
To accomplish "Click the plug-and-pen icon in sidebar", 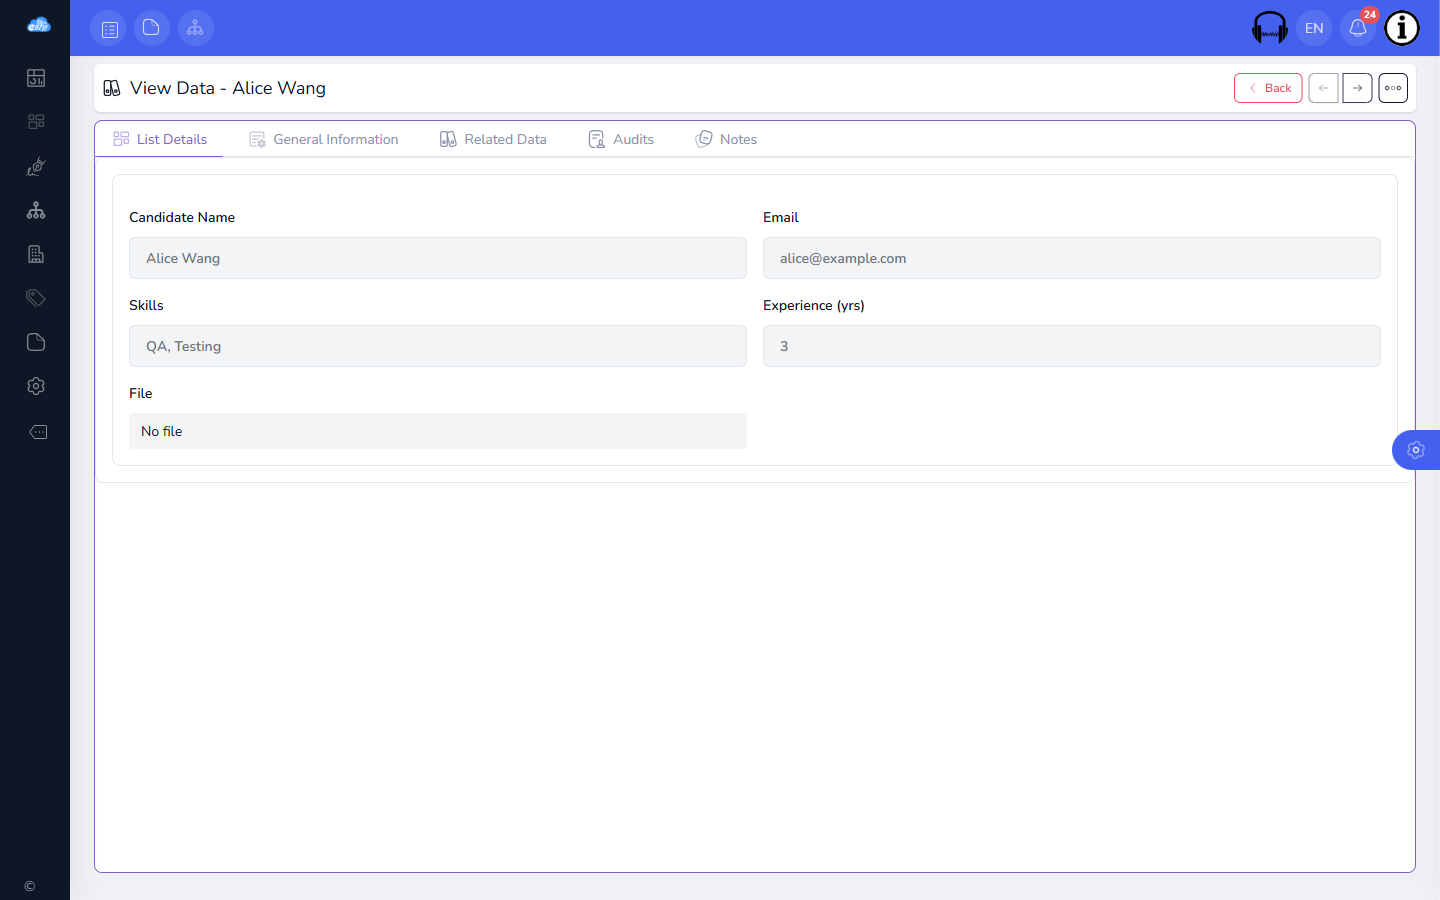I will pos(36,166).
